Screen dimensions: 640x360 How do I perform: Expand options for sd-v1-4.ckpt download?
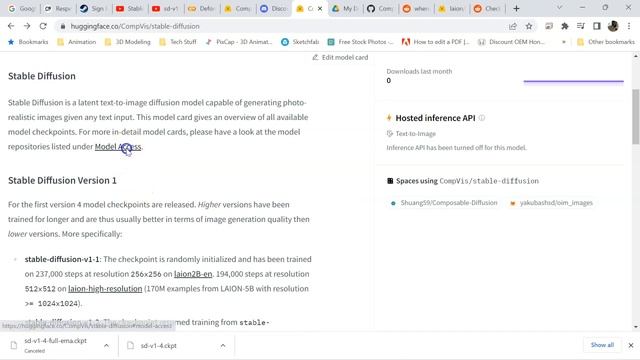[223, 346]
